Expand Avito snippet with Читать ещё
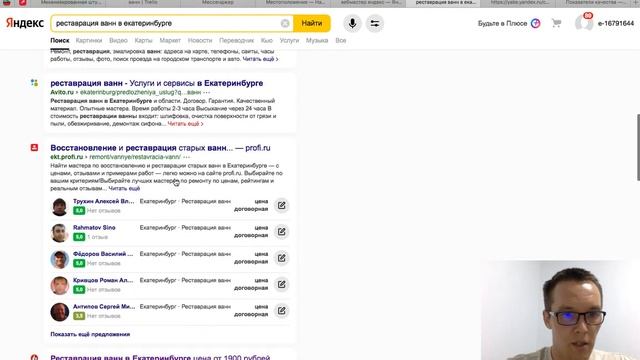The height and width of the screenshot is (360, 640). 185,124
